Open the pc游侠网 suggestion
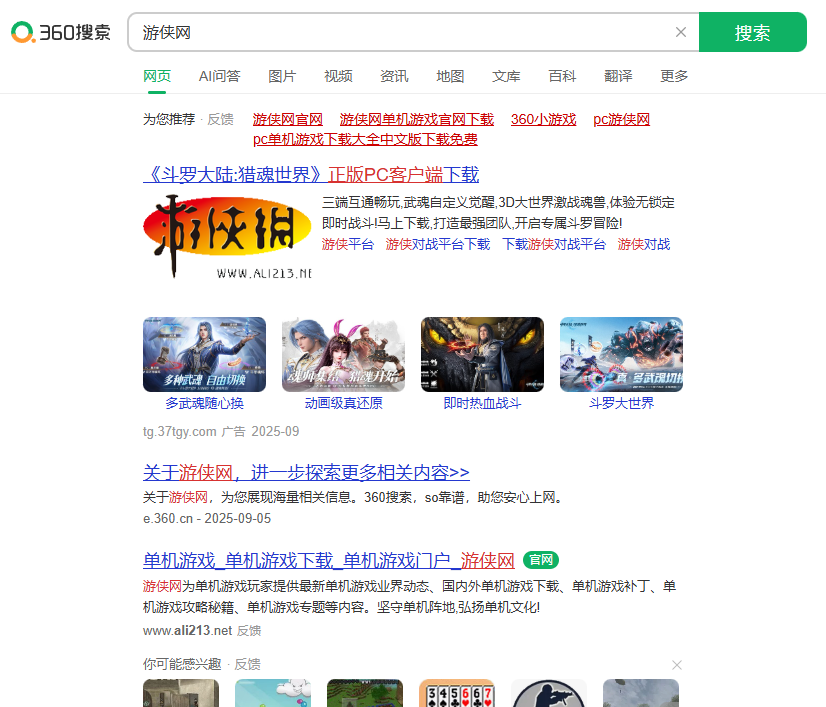 (621, 119)
